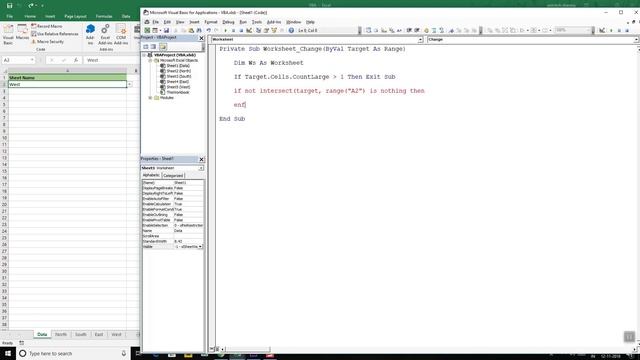The height and width of the screenshot is (360, 640).
Task: Open the Tools menu in VBA editor
Action: pyautogui.click(x=257, y=22)
